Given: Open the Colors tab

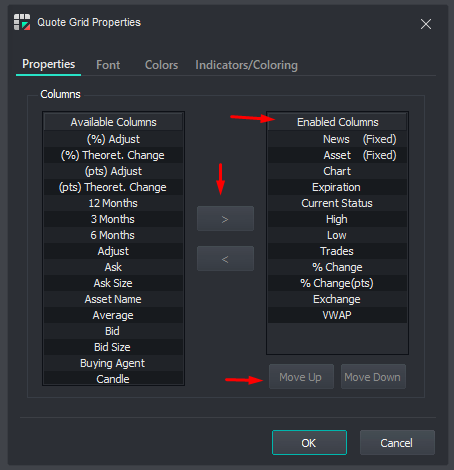Looking at the screenshot, I should 161,65.
